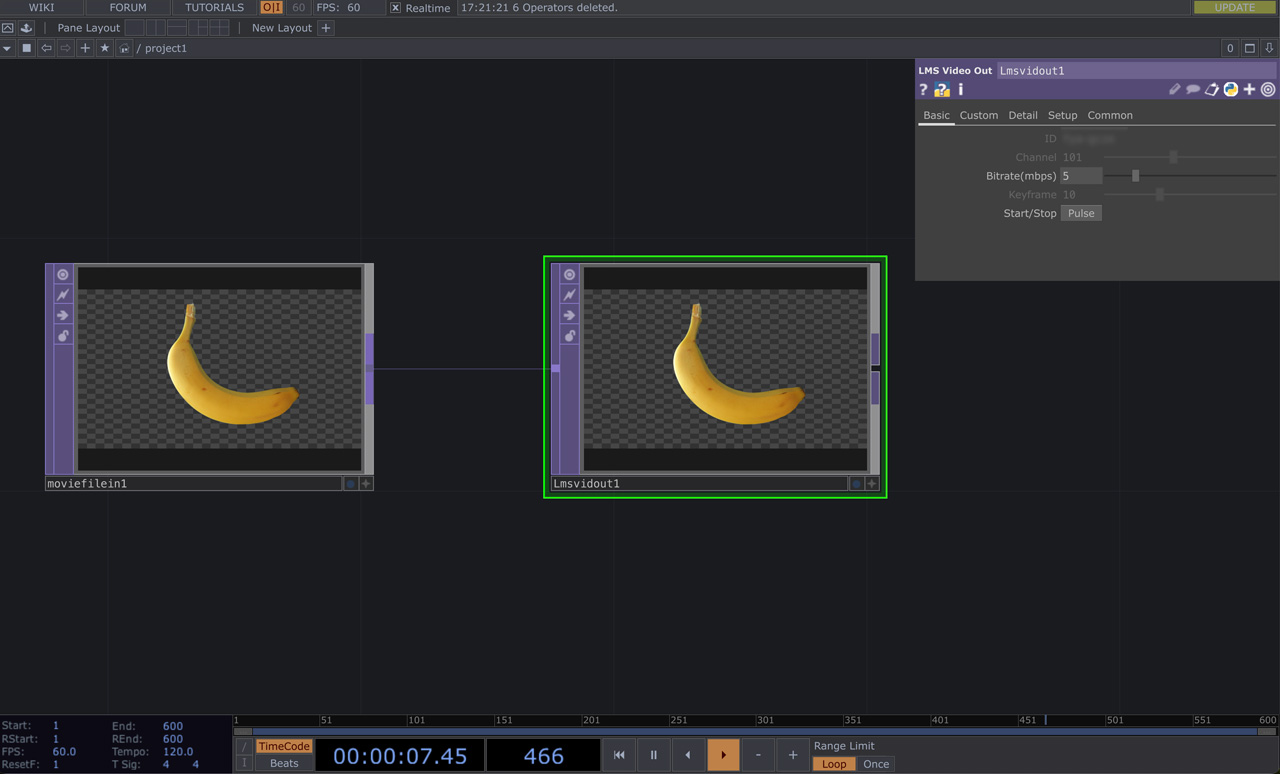Open the comment speech bubble icon
The height and width of the screenshot is (774, 1280).
[1193, 90]
